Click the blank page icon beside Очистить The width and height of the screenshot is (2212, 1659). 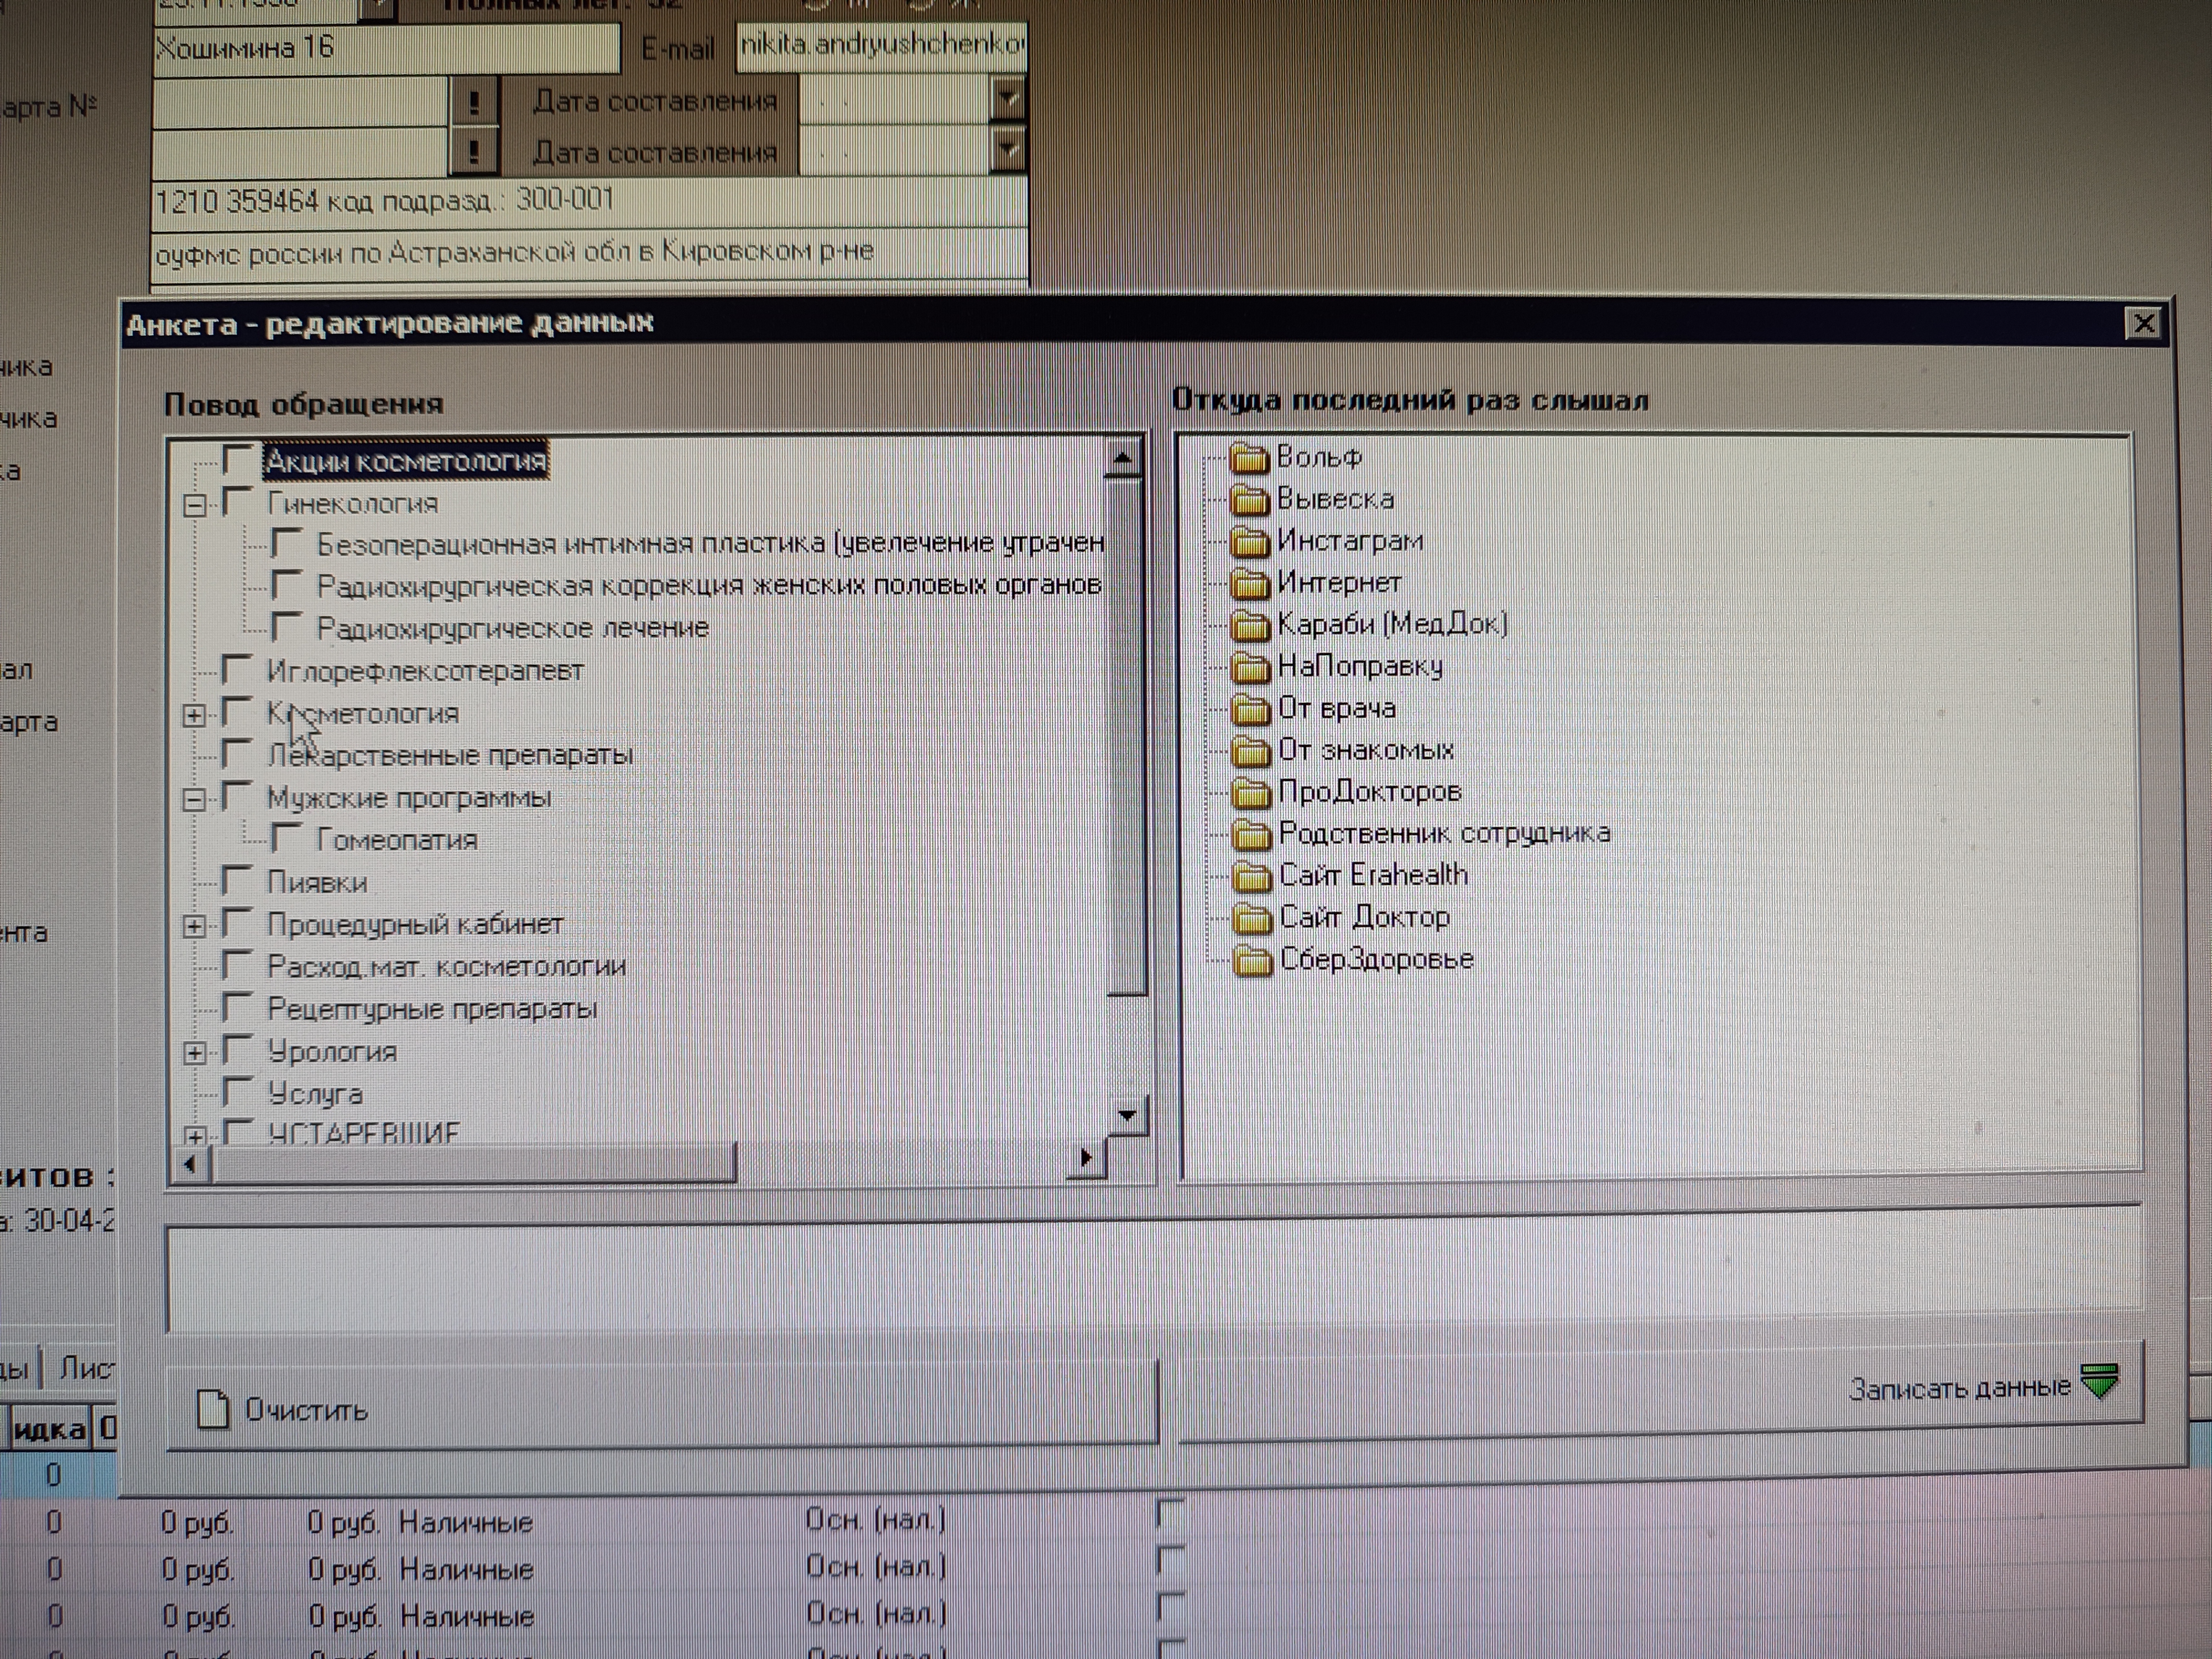click(x=212, y=1410)
